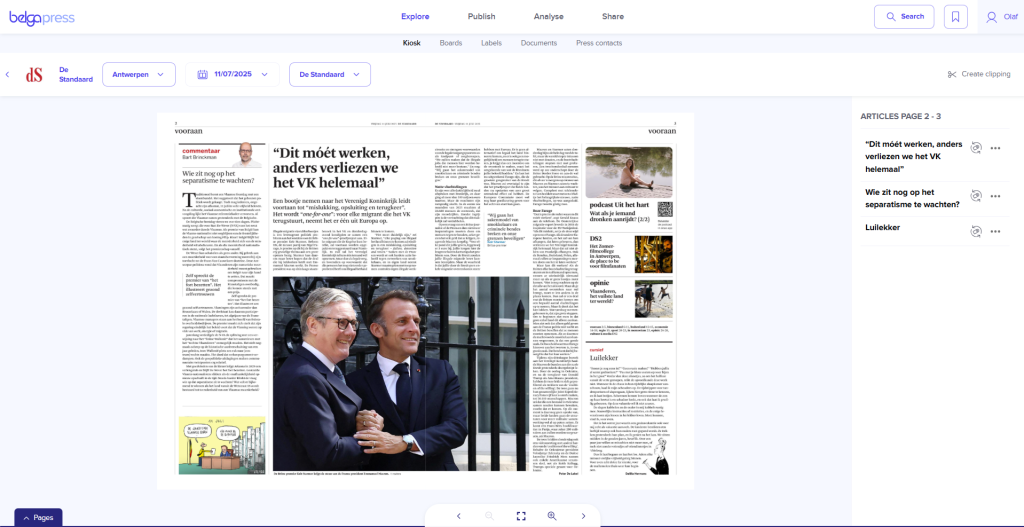
Task: Switch to the Boards tab
Action: click(x=450, y=43)
